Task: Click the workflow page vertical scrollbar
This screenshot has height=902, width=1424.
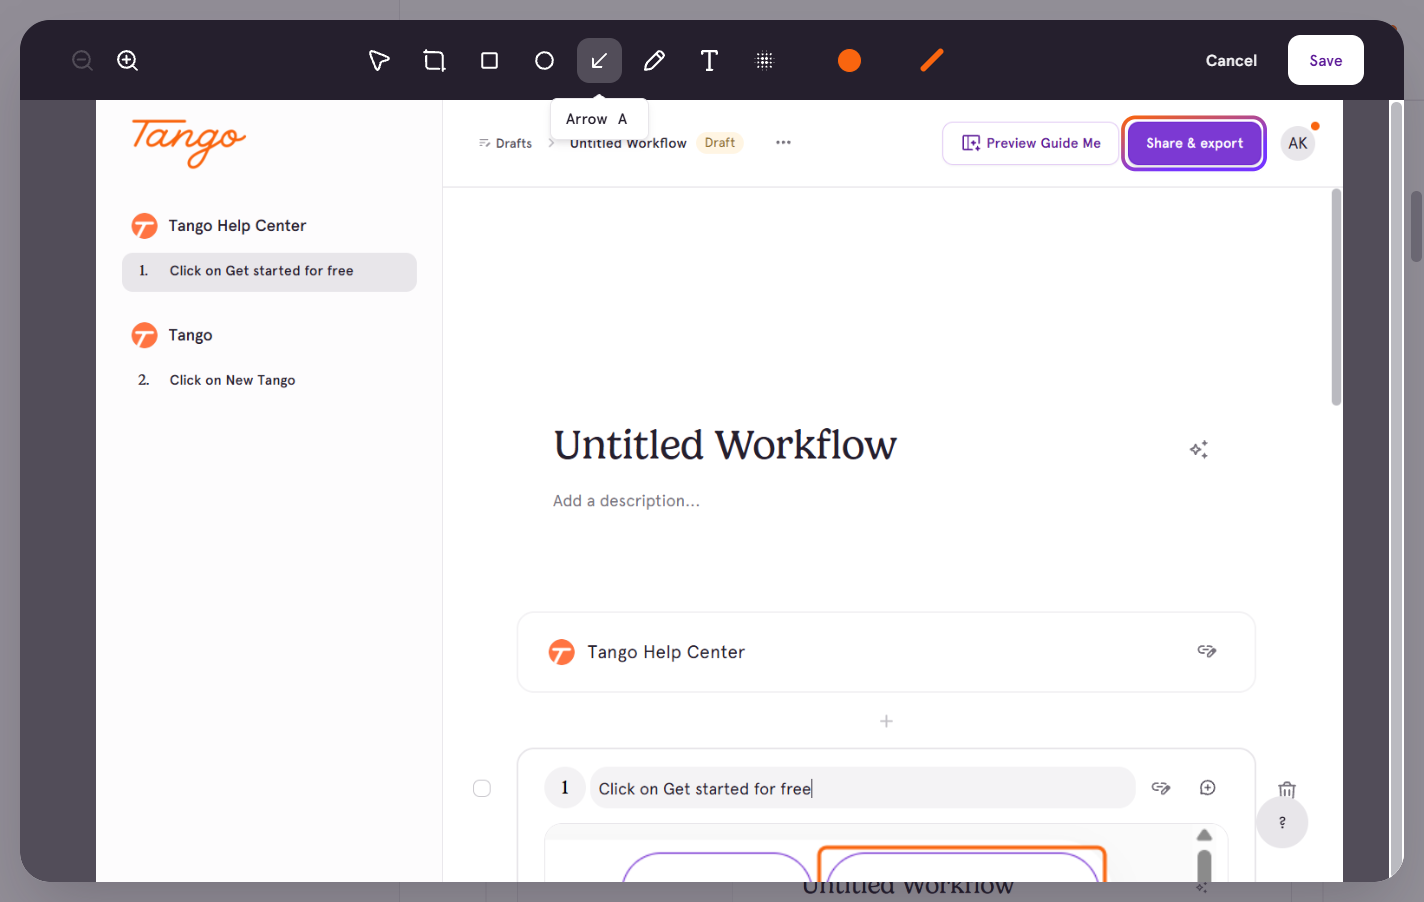Action: click(x=1336, y=297)
